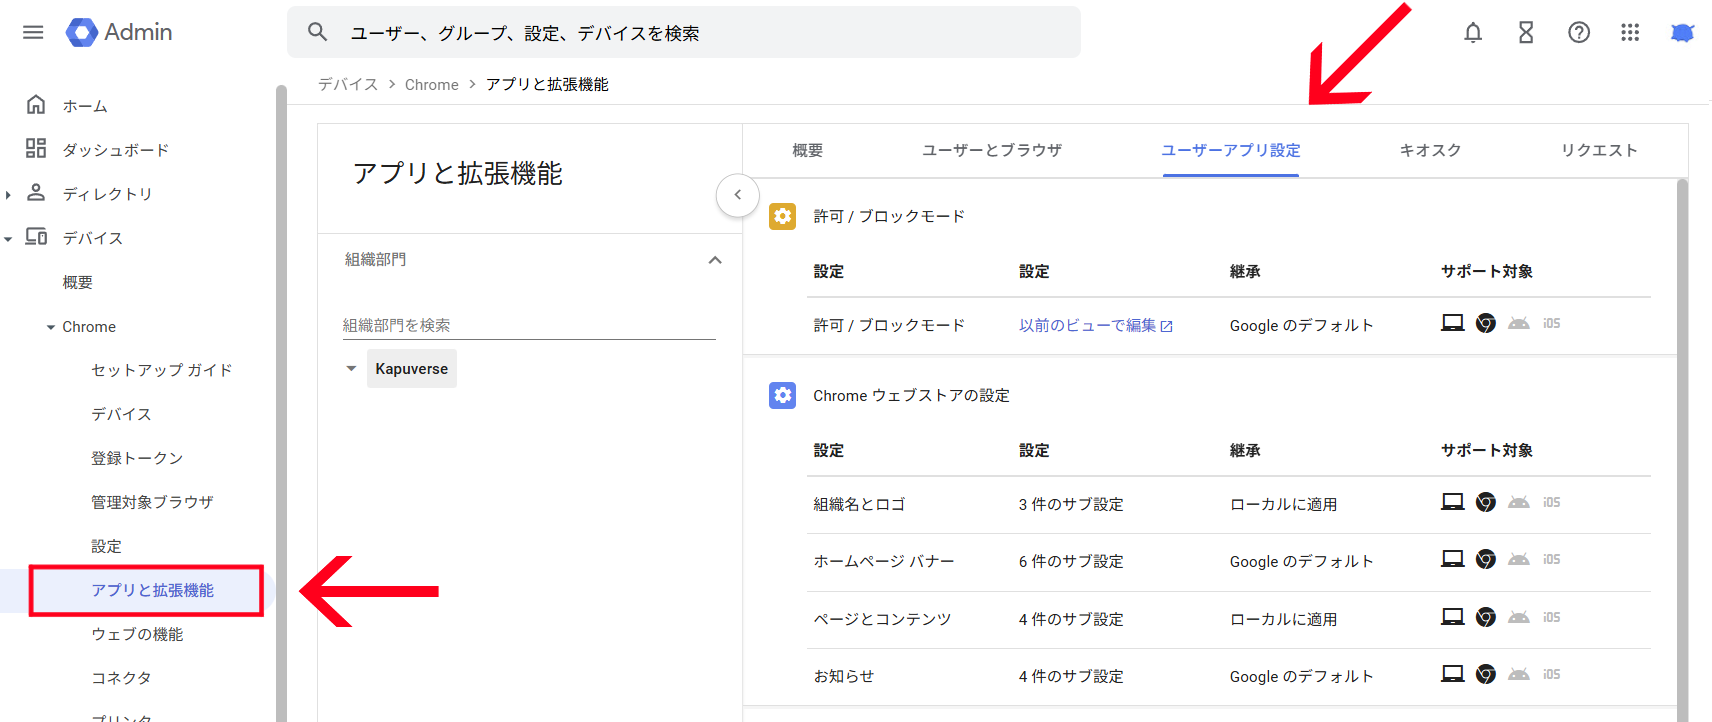This screenshot has width=1712, height=722.
Task: Open the help question mark icon
Action: [1579, 33]
